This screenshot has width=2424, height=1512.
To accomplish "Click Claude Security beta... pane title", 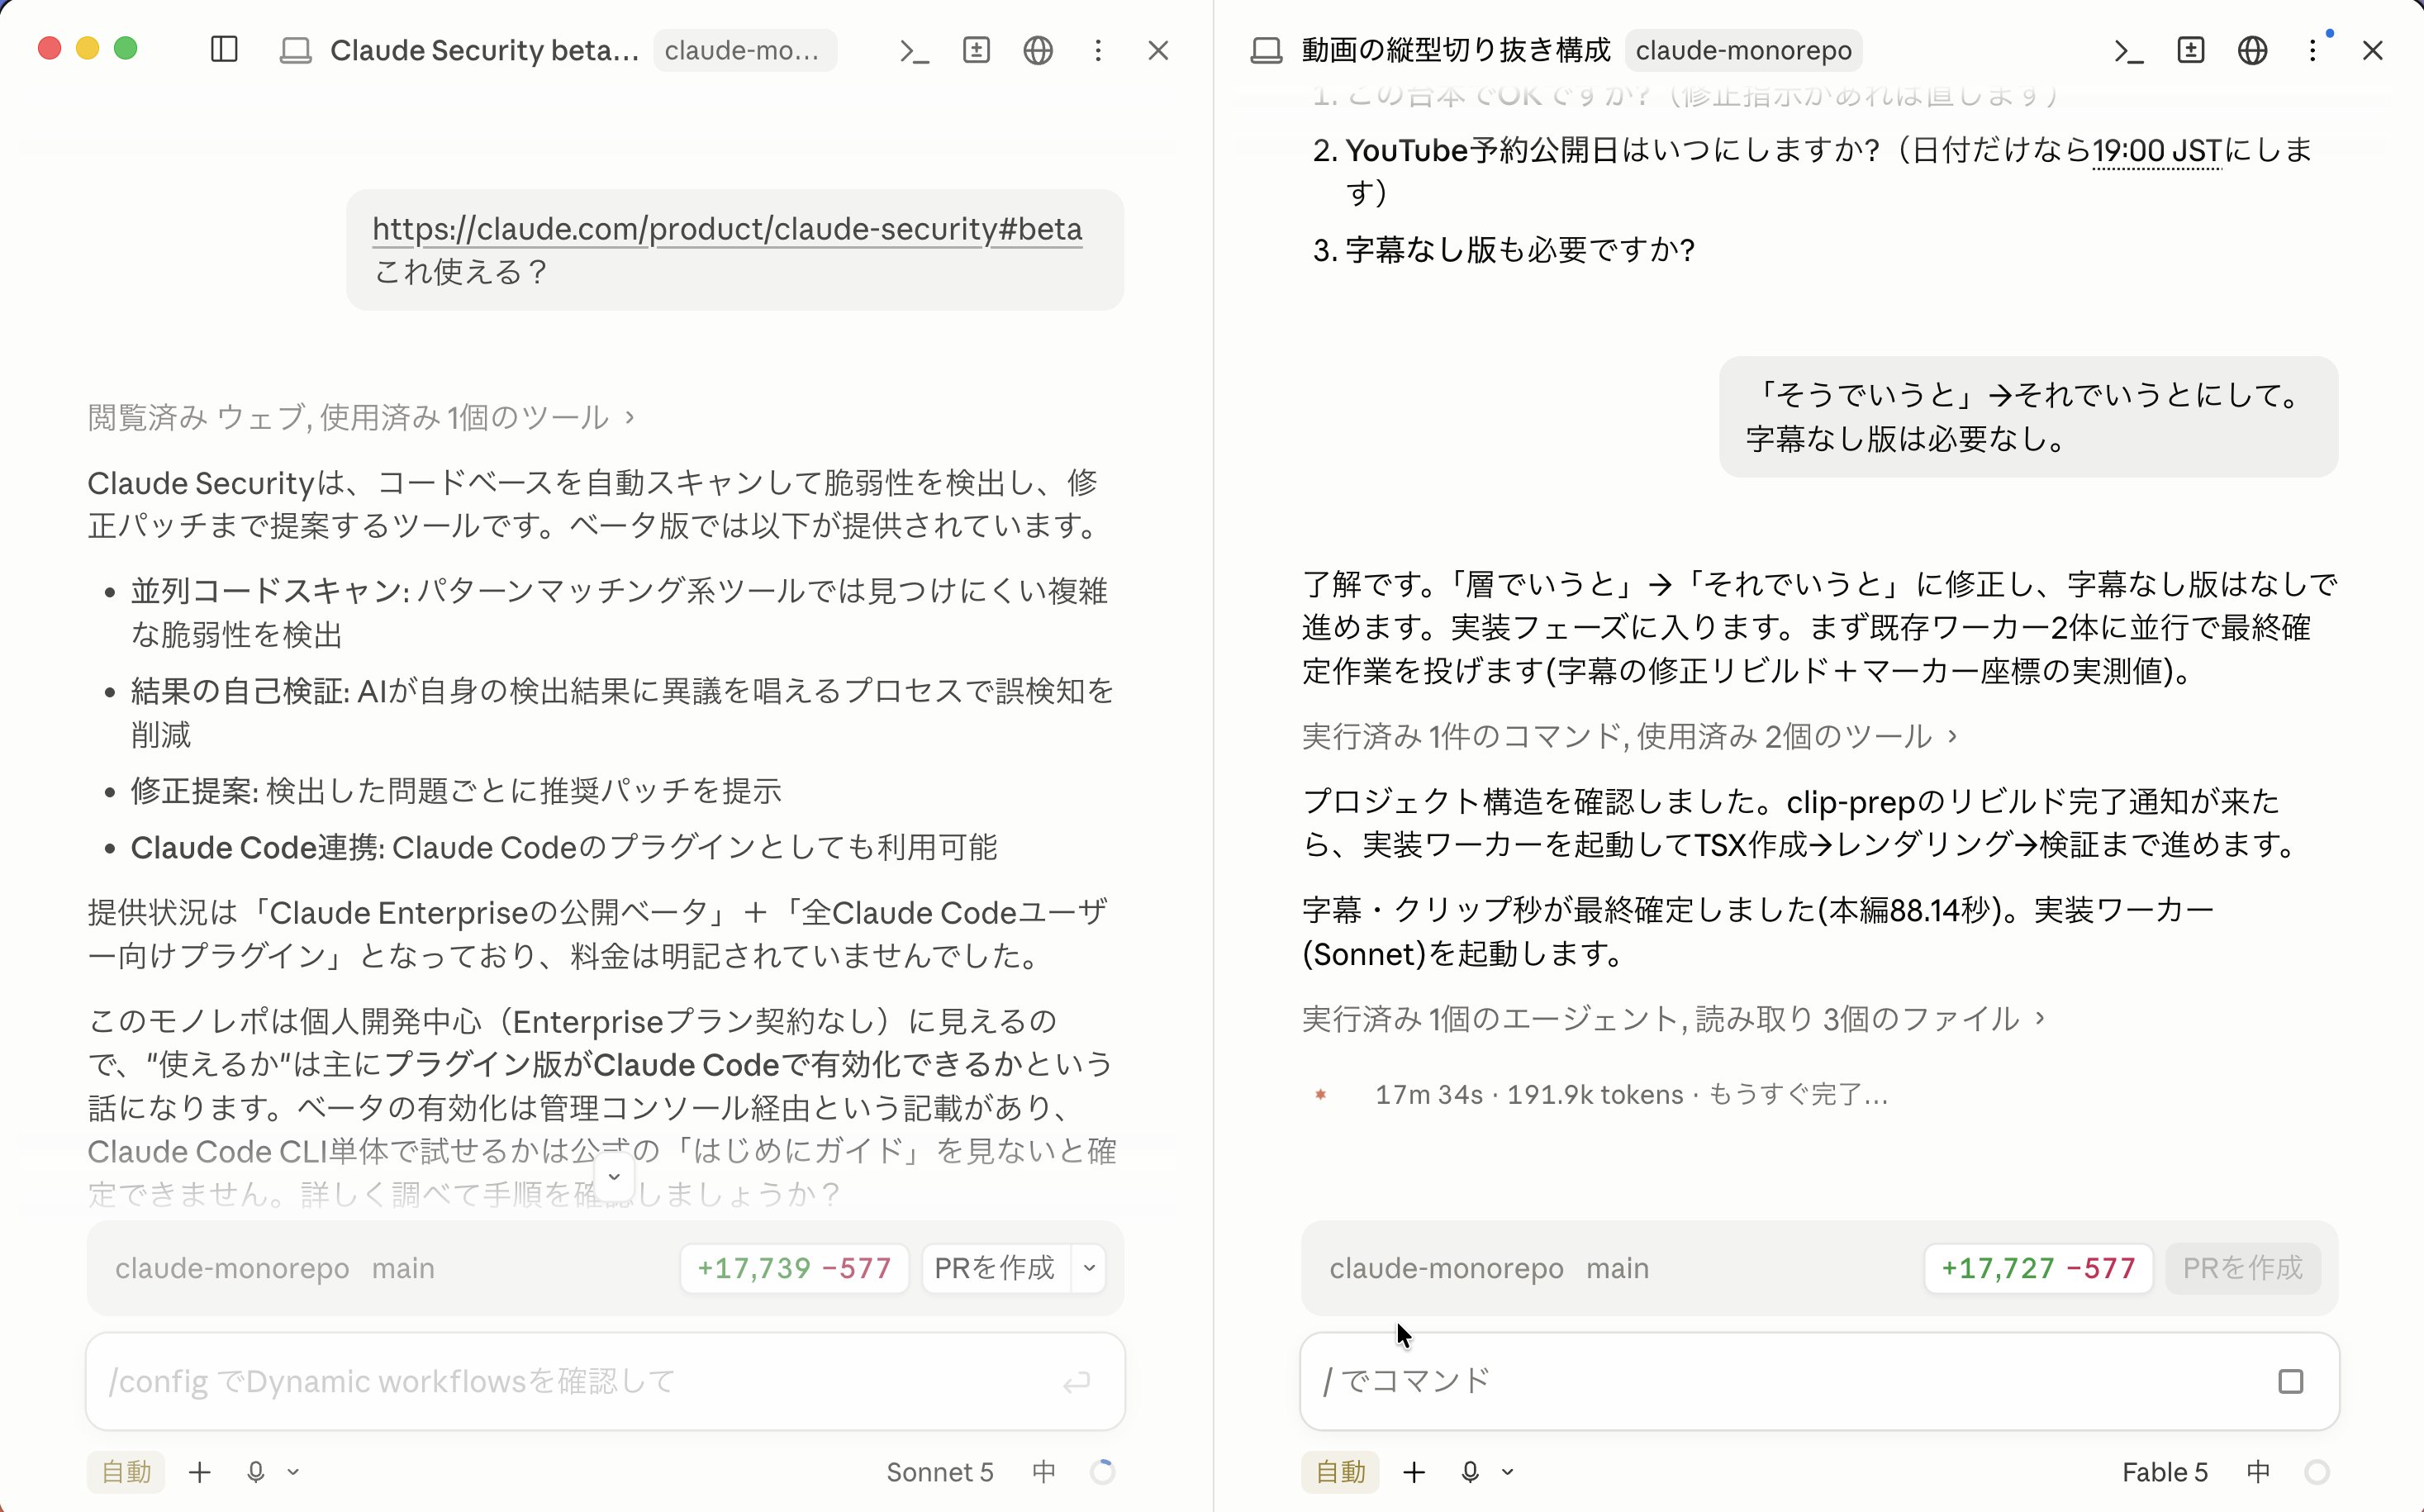I will coord(484,50).
